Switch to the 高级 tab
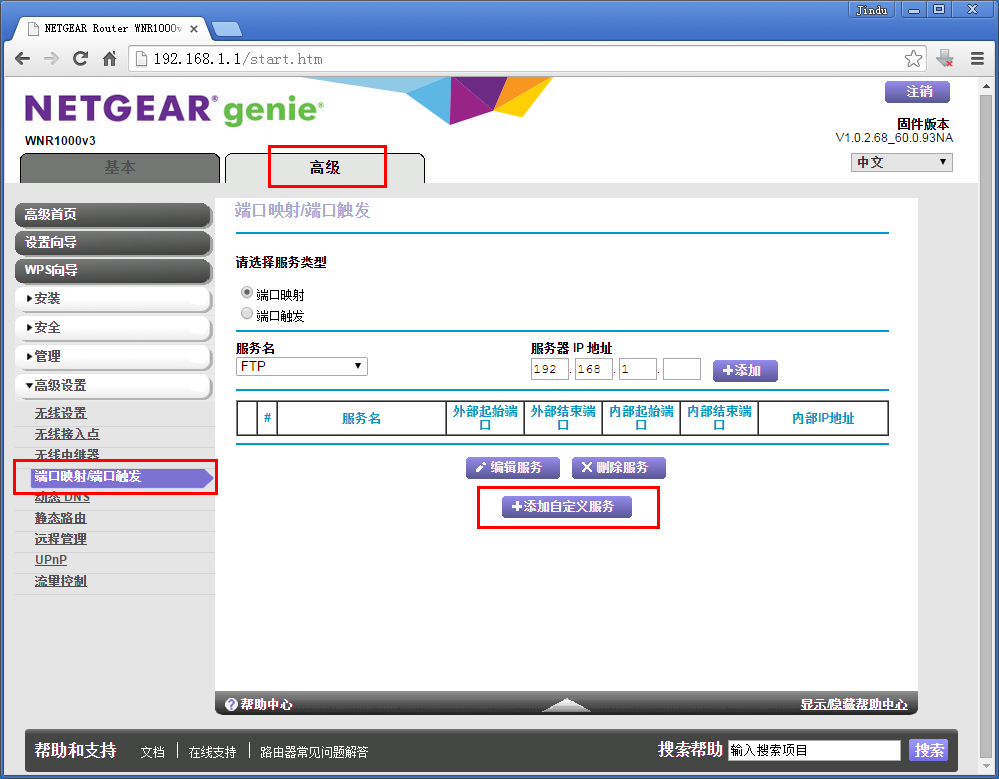999x779 pixels. [325, 168]
